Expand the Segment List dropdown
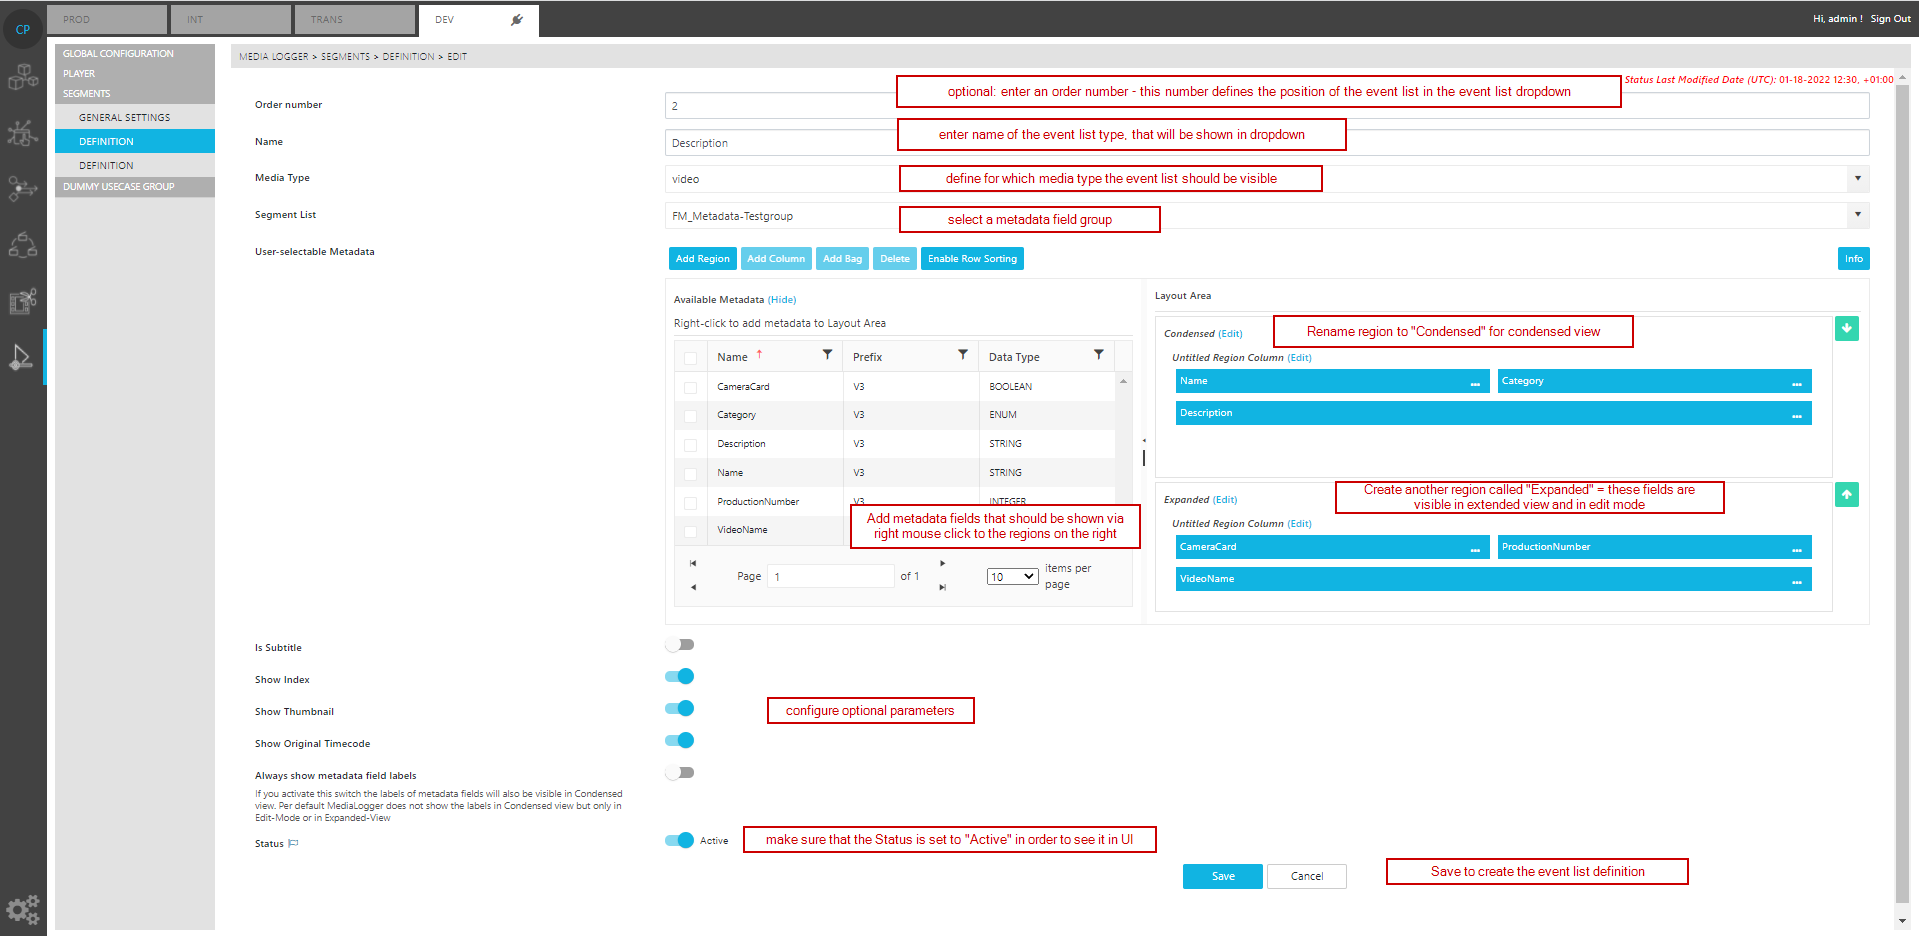This screenshot has width=1919, height=936. click(1857, 215)
